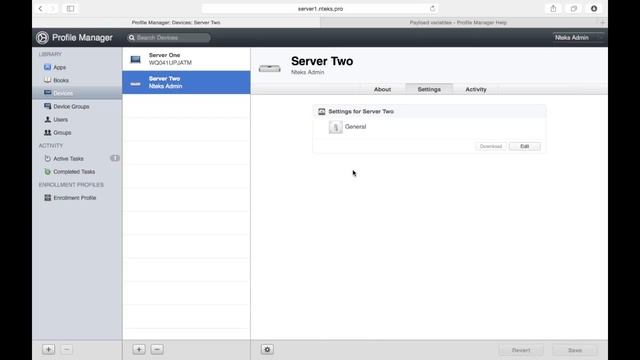
Task: Select Server Two in the device list
Action: [186, 82]
